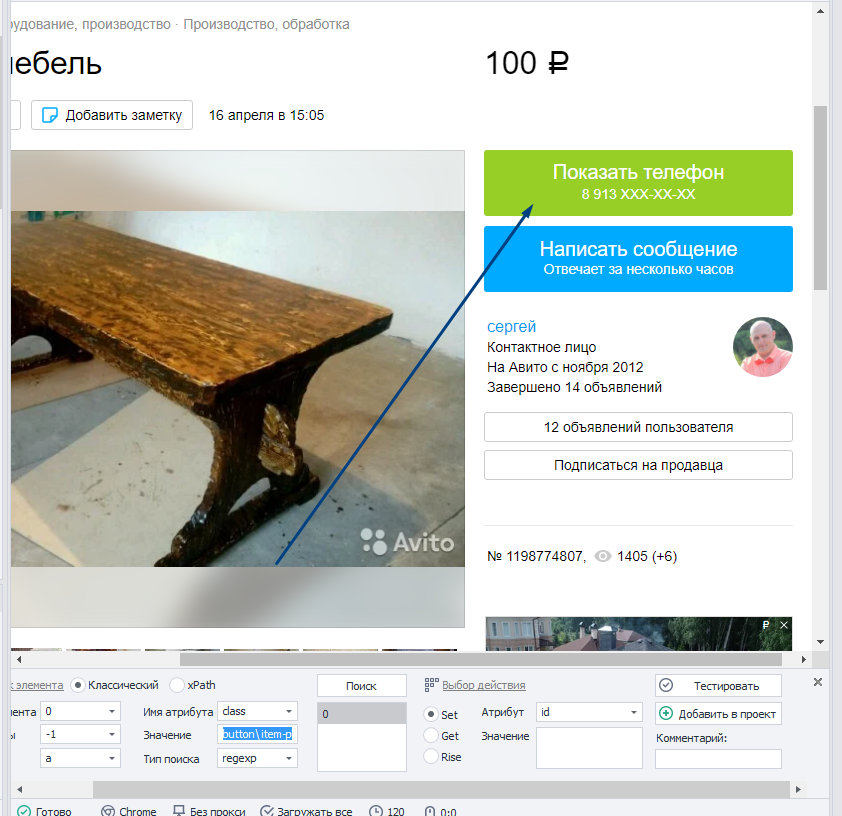Image resolution: width=842 pixels, height=816 pixels.
Task: Click the plus icon on Добавить в проект
Action: tap(667, 713)
